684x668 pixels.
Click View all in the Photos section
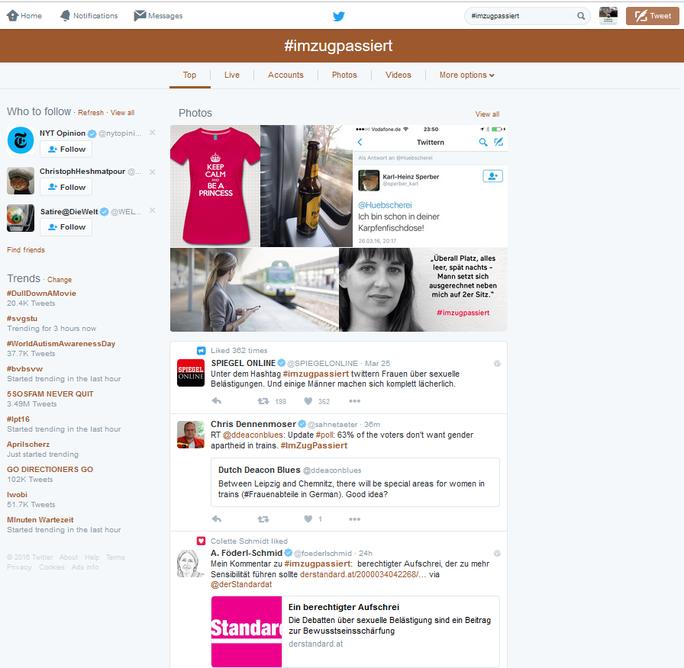pos(487,114)
